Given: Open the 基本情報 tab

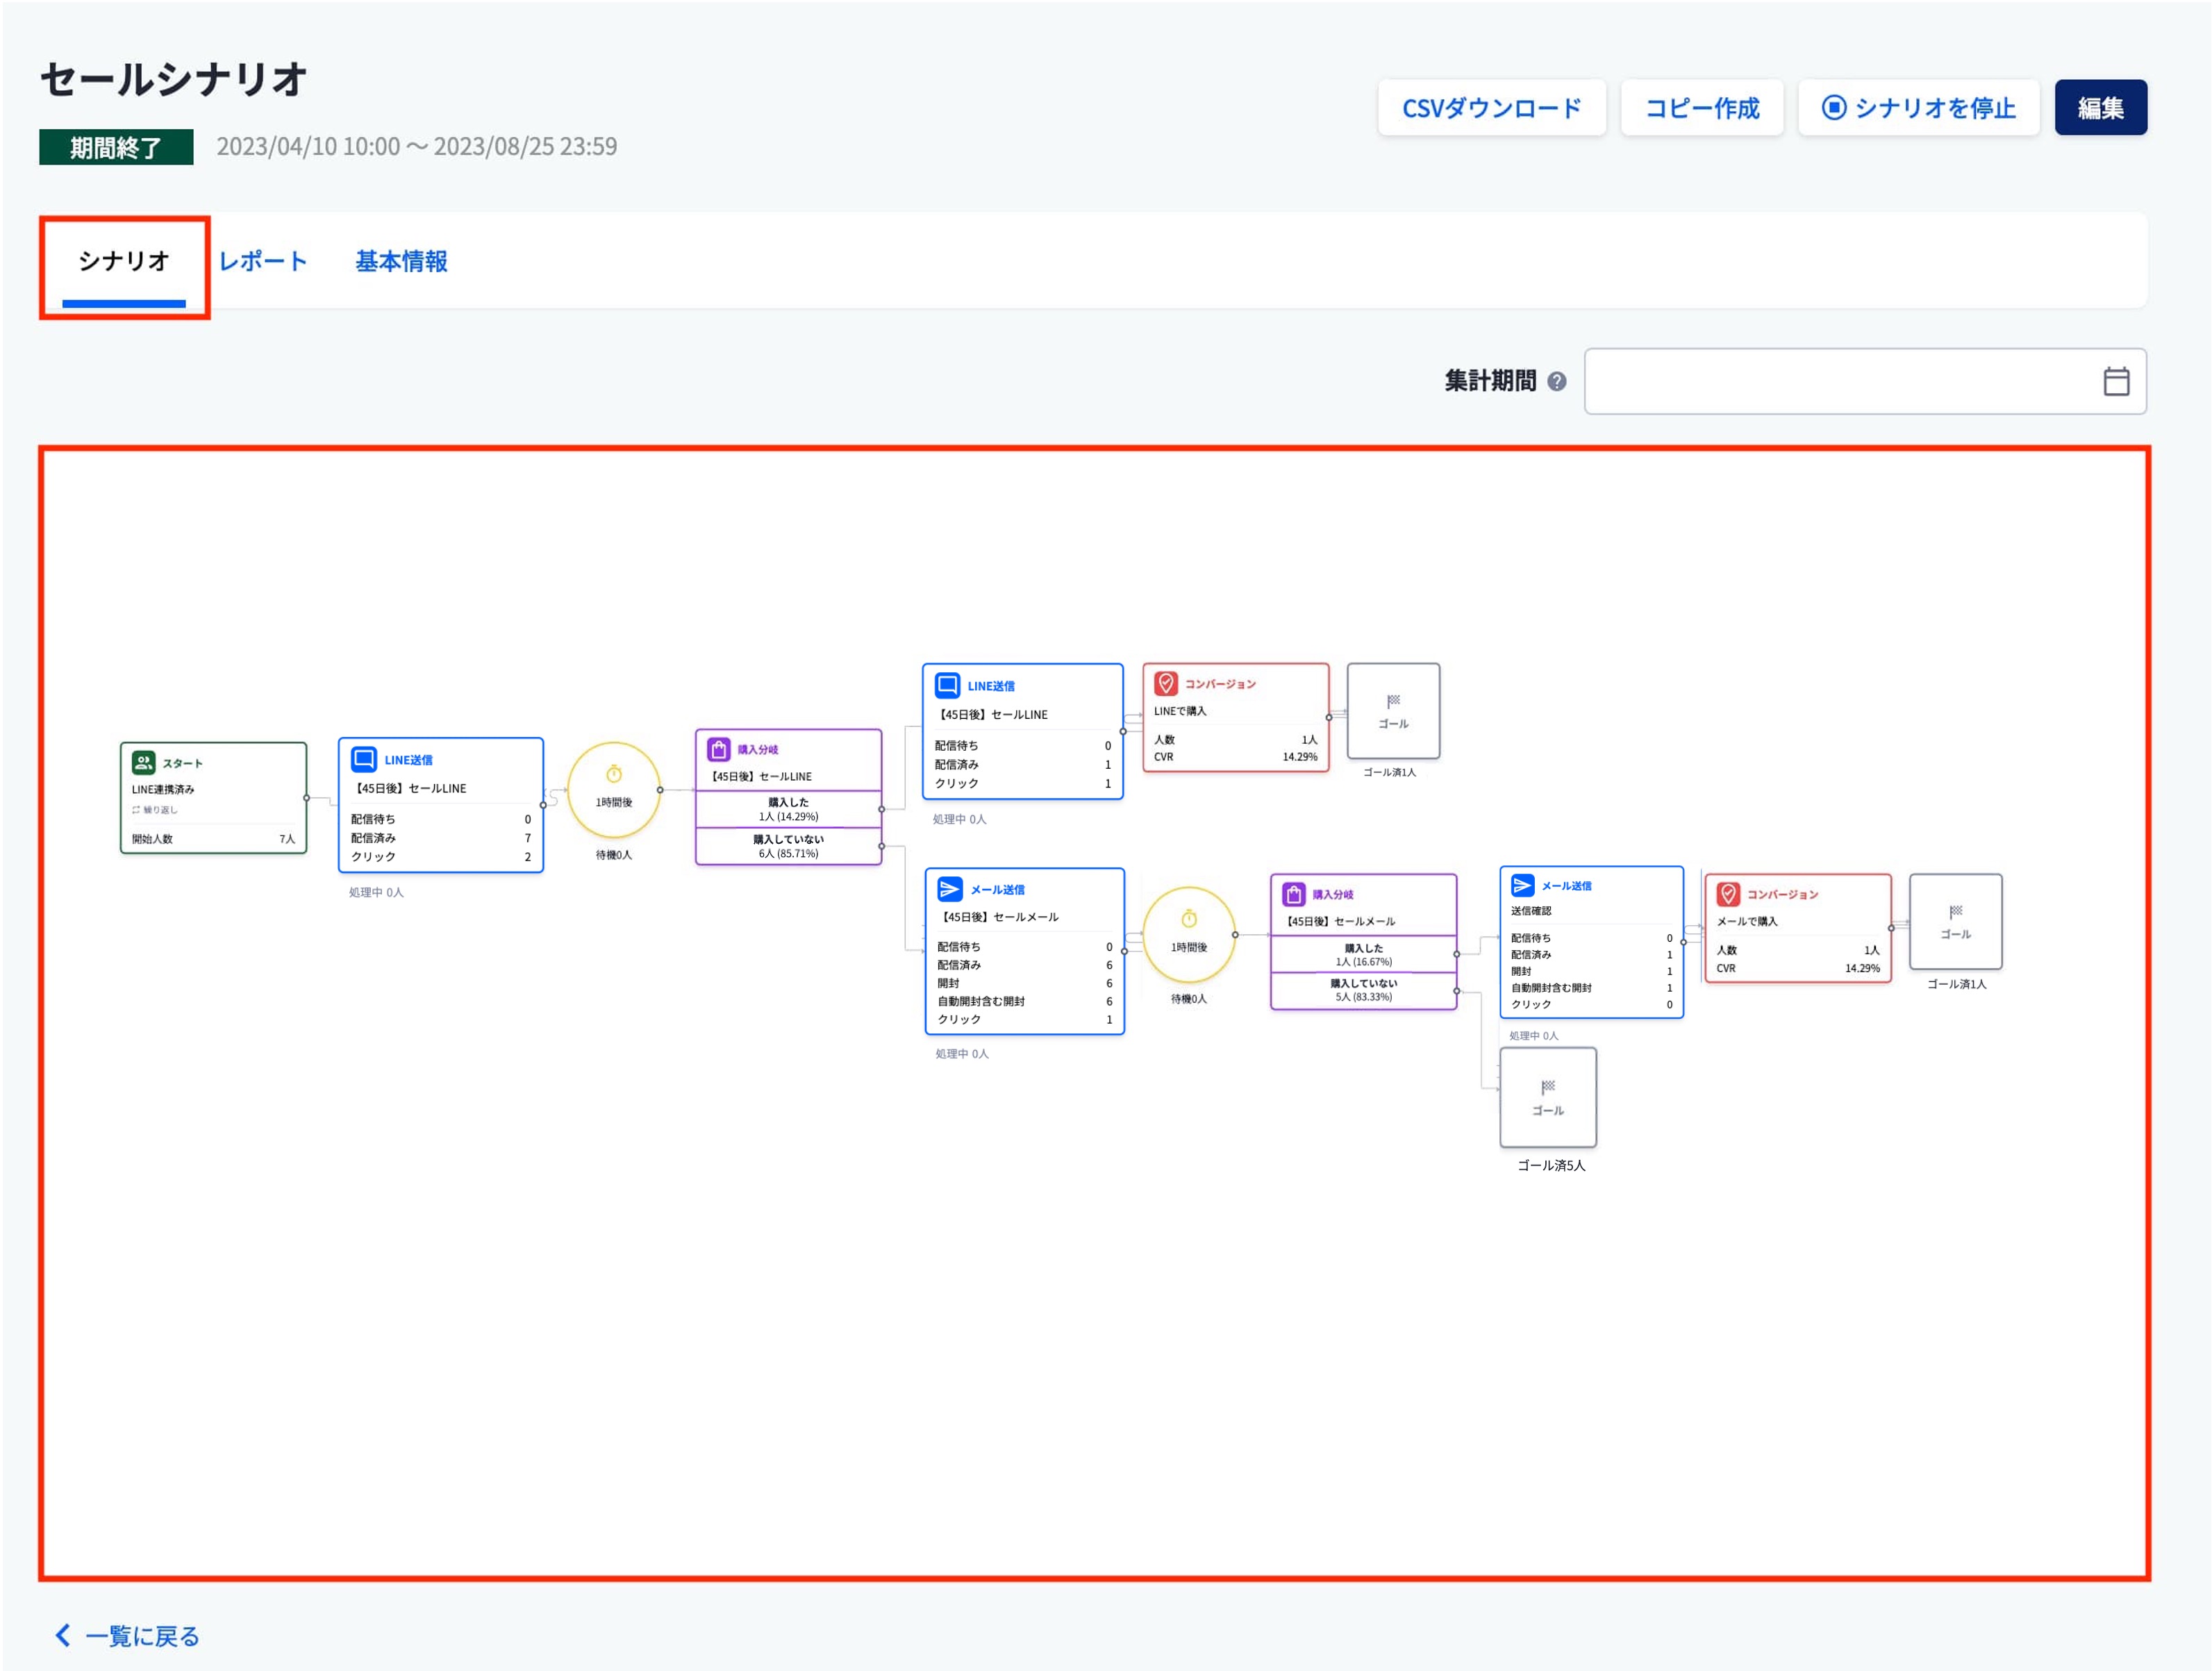Looking at the screenshot, I should (401, 261).
